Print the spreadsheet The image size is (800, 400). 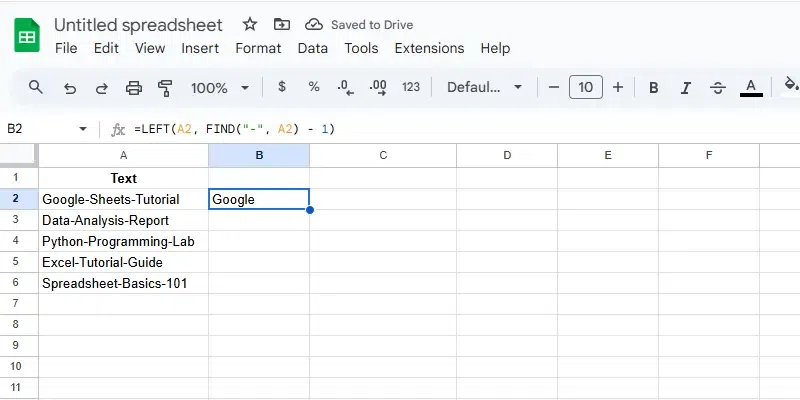tap(133, 87)
